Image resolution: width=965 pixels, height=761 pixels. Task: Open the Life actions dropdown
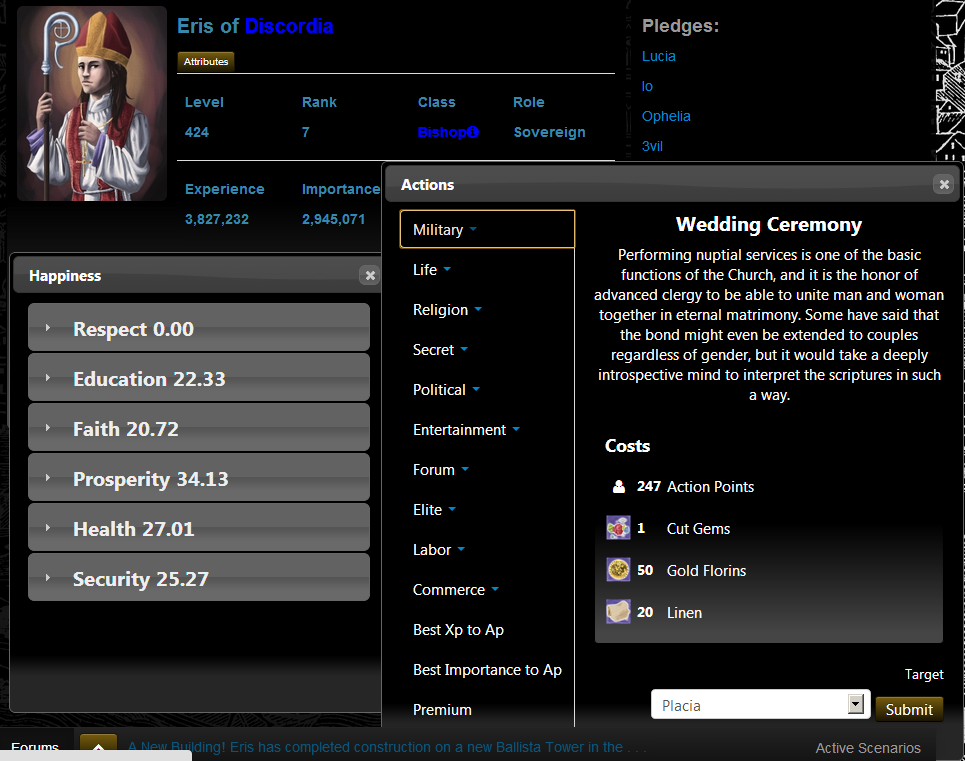click(x=431, y=269)
